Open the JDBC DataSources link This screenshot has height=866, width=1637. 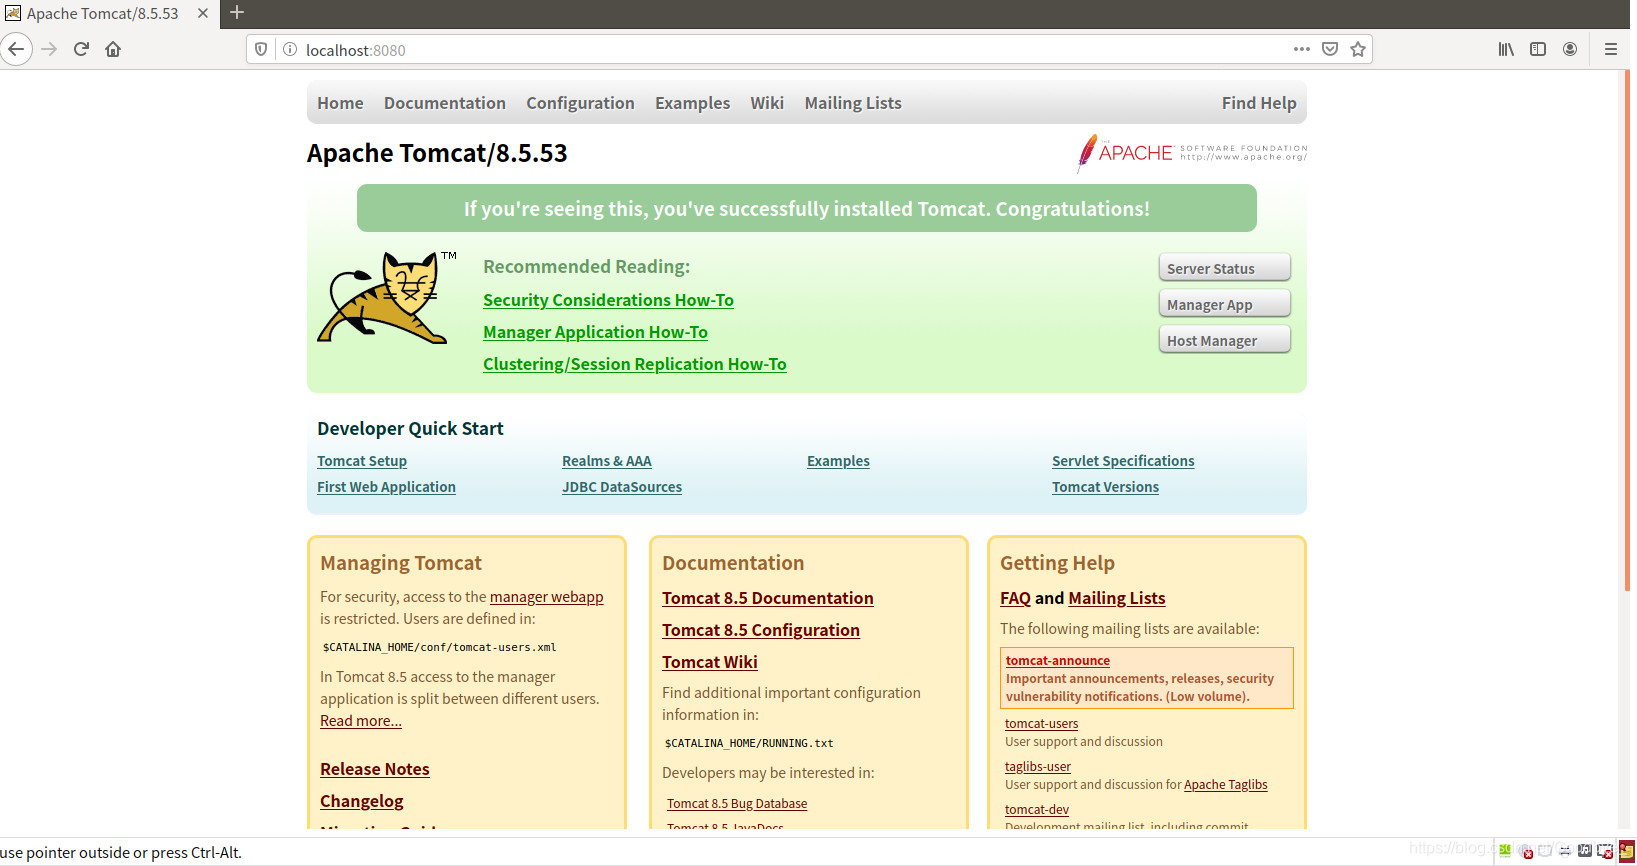coord(622,487)
